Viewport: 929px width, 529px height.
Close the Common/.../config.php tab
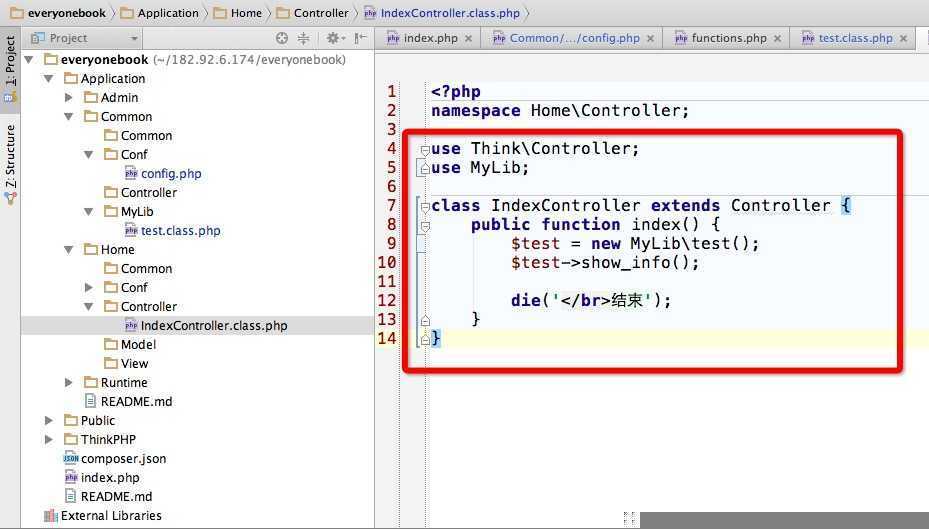point(651,39)
